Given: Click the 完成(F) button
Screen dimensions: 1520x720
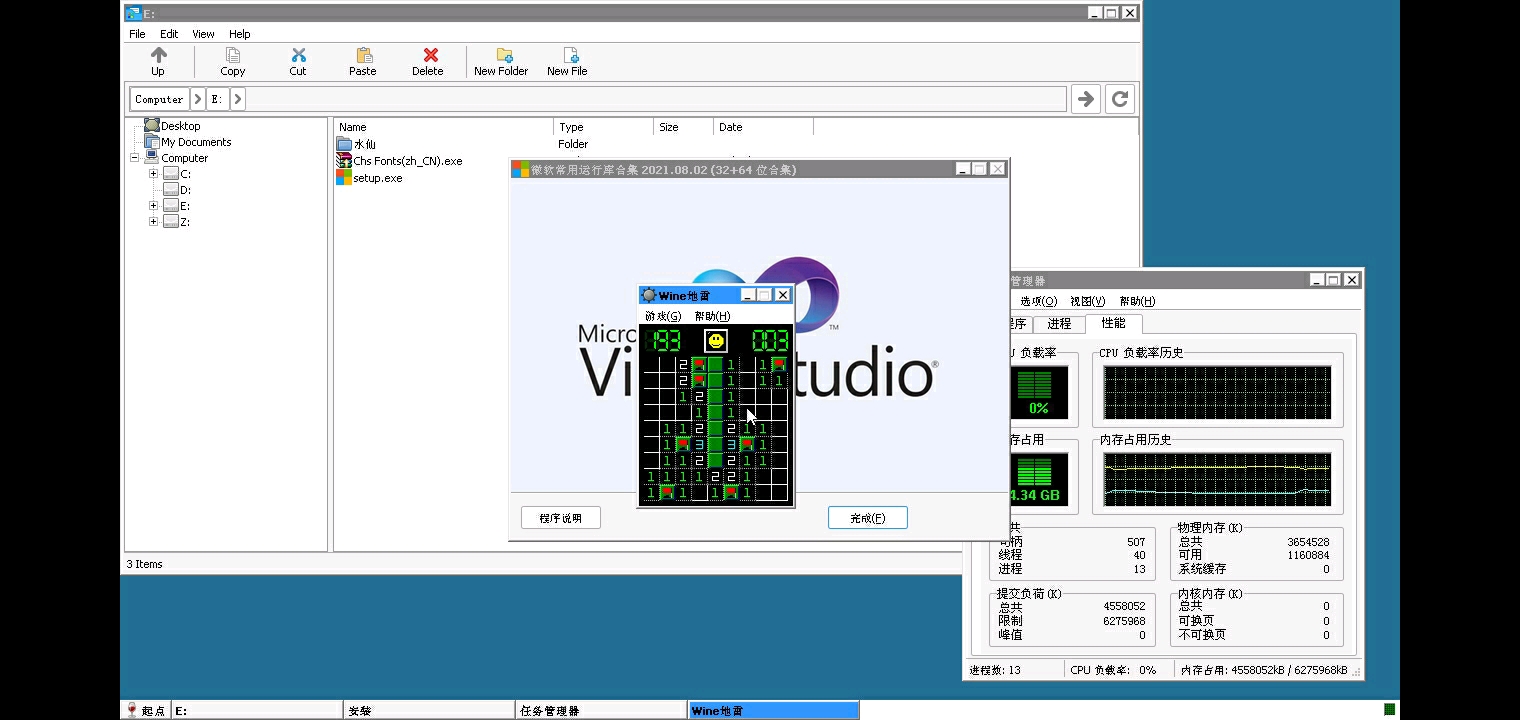Looking at the screenshot, I should (867, 518).
